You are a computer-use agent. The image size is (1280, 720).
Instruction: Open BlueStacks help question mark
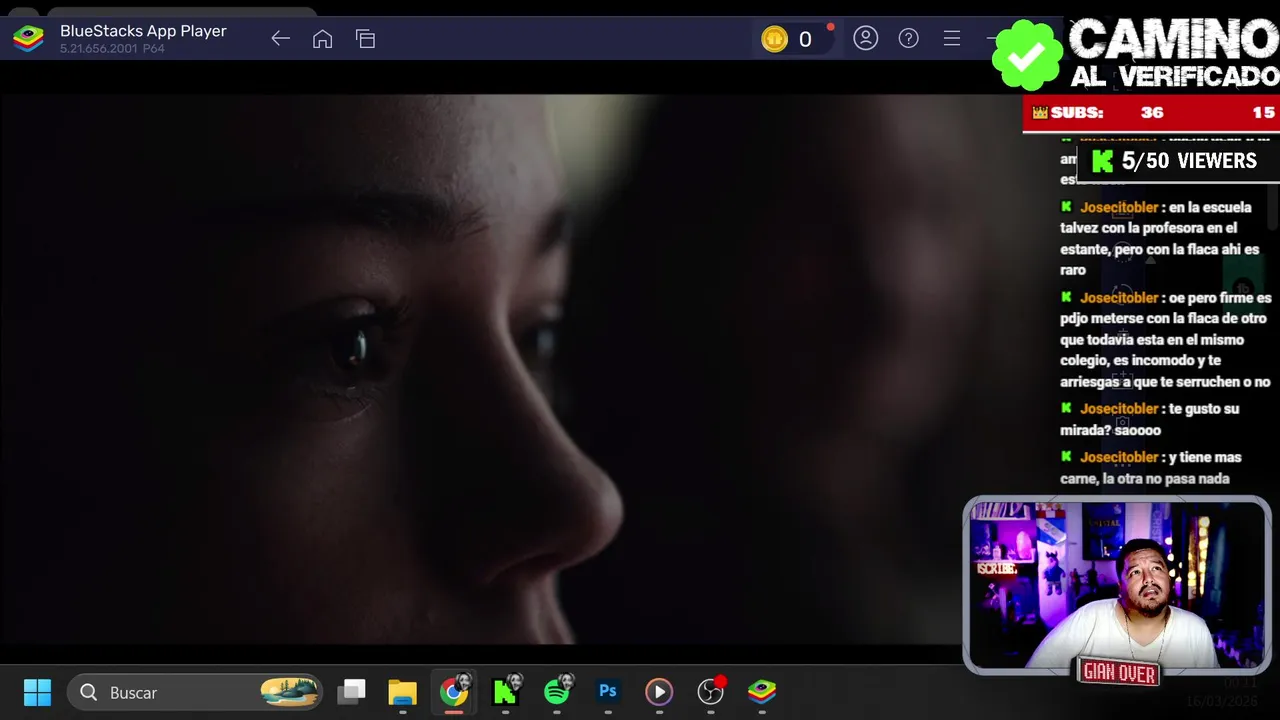point(908,38)
